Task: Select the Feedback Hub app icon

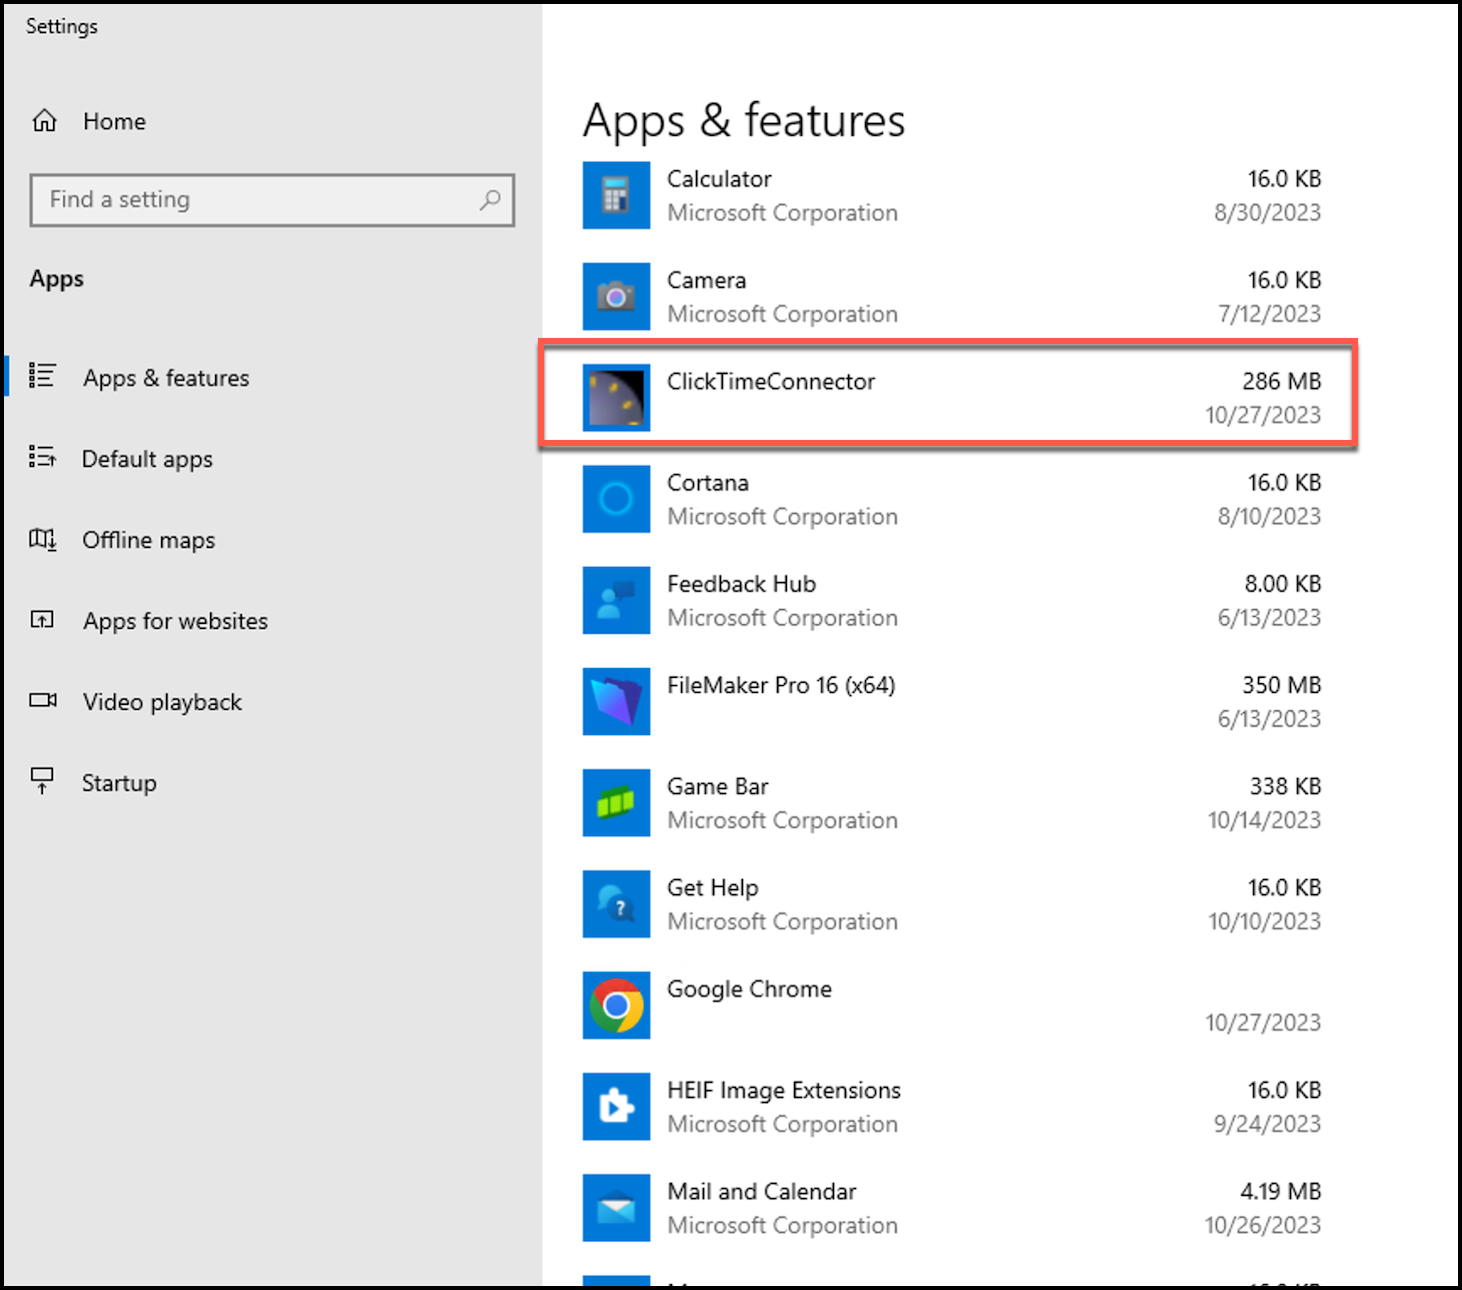Action: (x=617, y=601)
